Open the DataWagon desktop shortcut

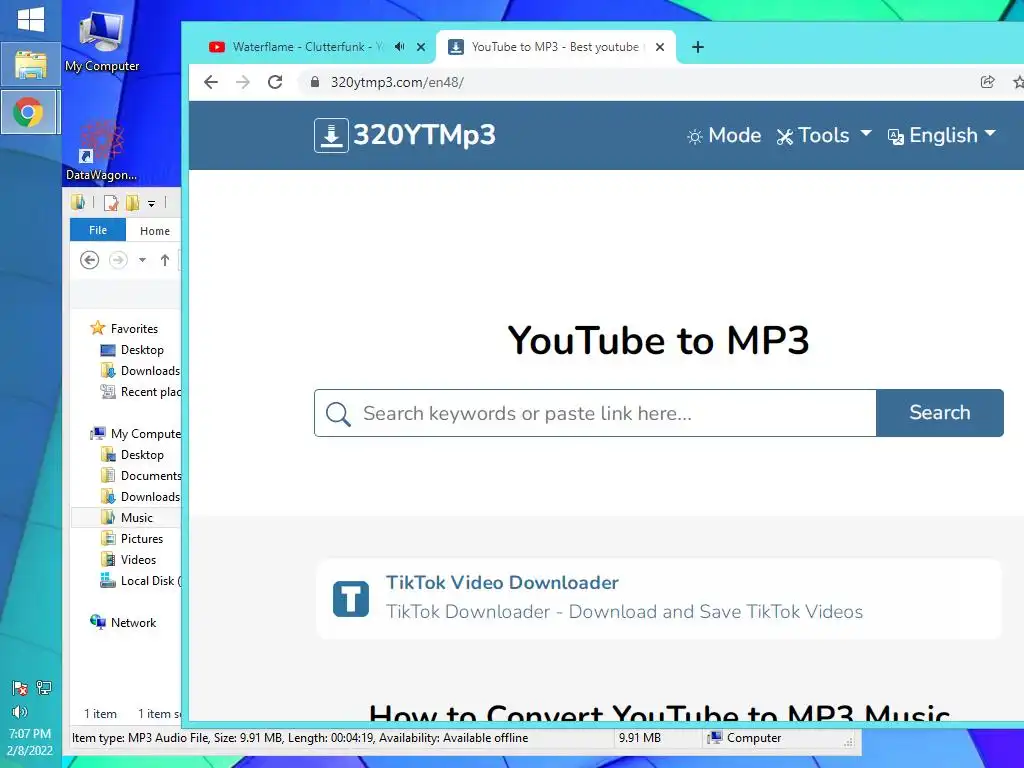coord(101,150)
